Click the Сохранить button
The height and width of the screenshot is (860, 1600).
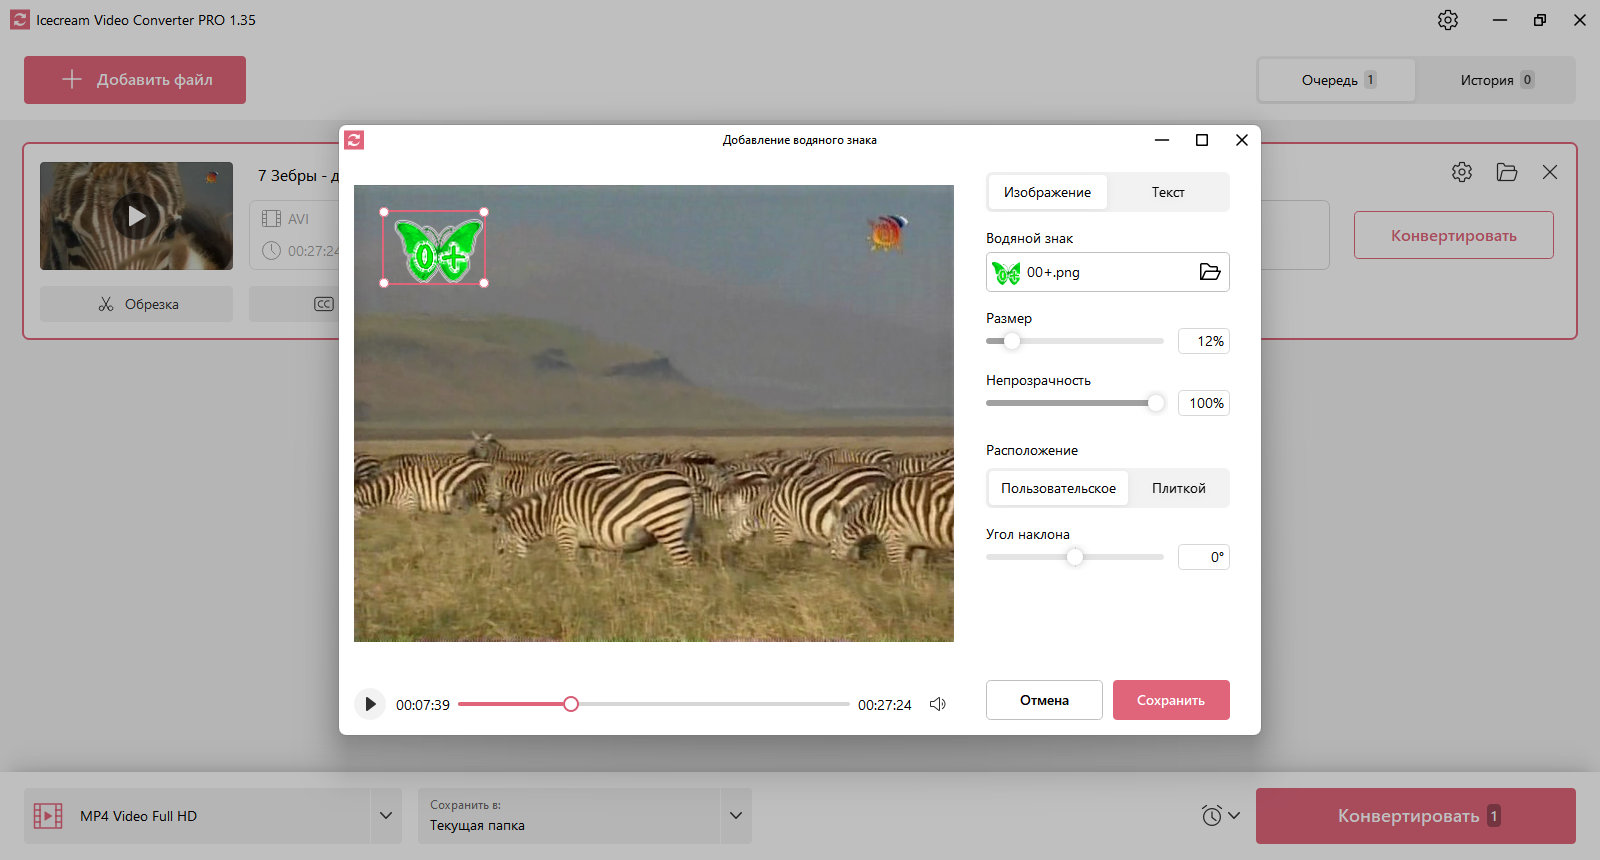tap(1171, 700)
